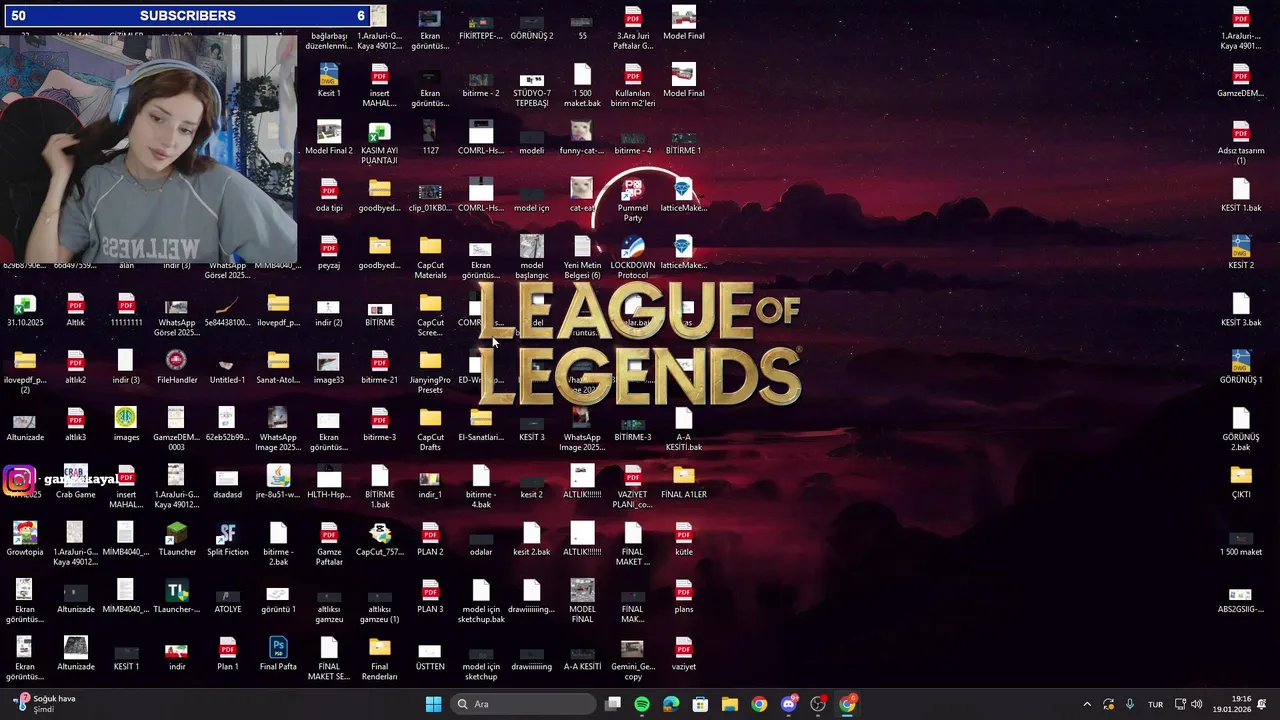Expand the hidden system tray icons chevron

click(1087, 704)
